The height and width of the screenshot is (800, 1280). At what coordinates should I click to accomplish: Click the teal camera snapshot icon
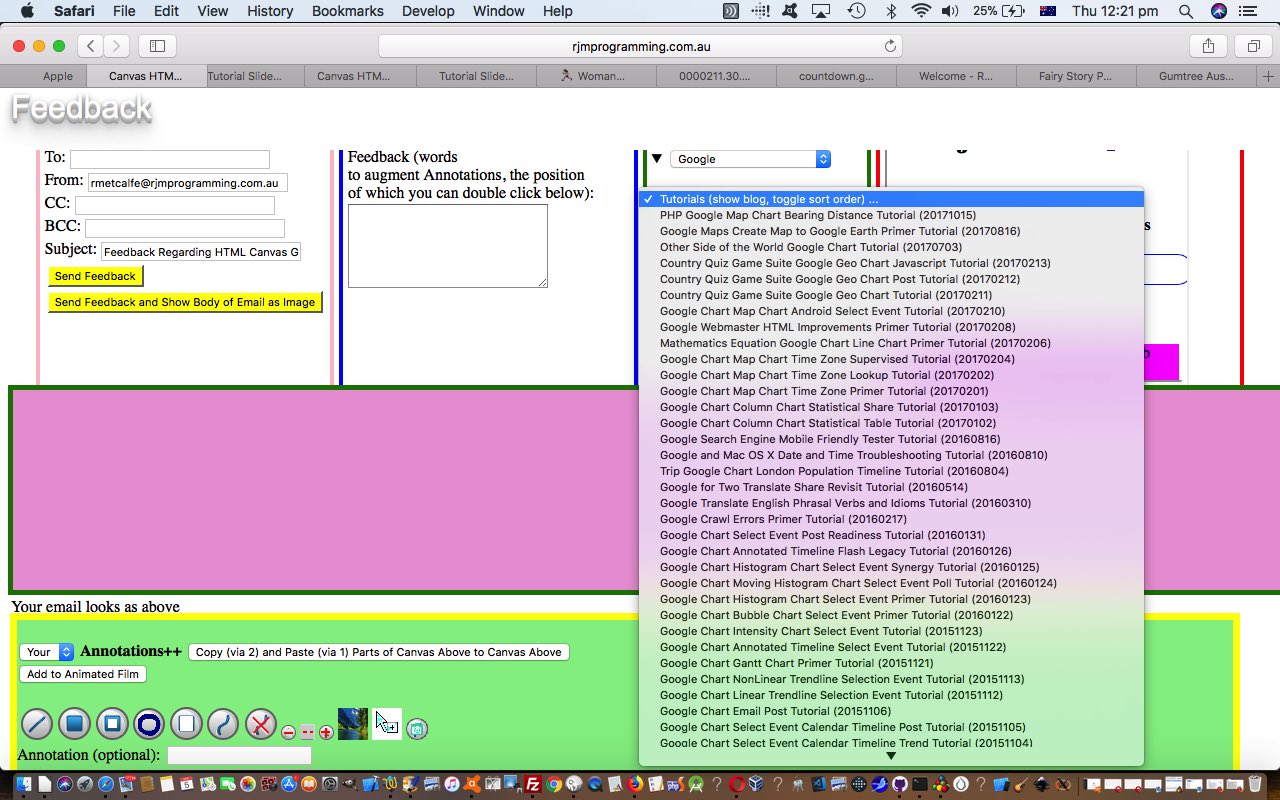(417, 729)
